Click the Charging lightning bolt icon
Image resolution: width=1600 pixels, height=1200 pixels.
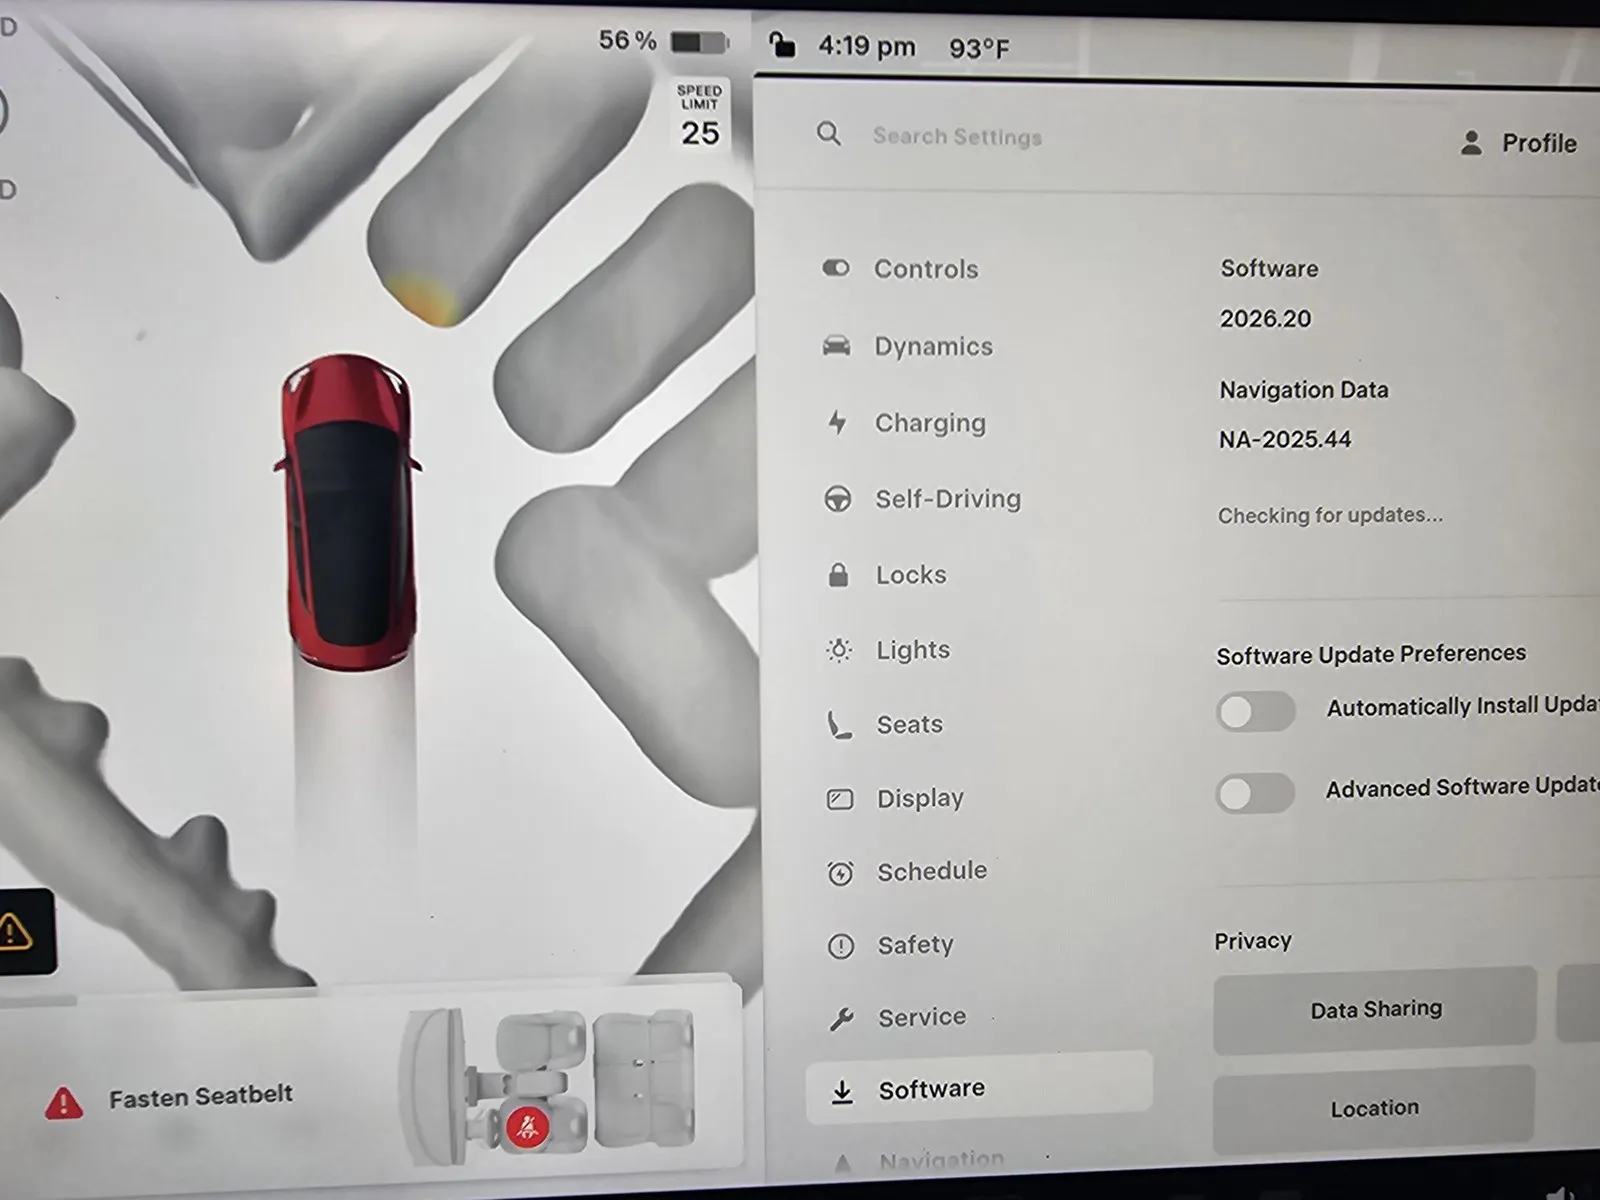[x=837, y=422]
